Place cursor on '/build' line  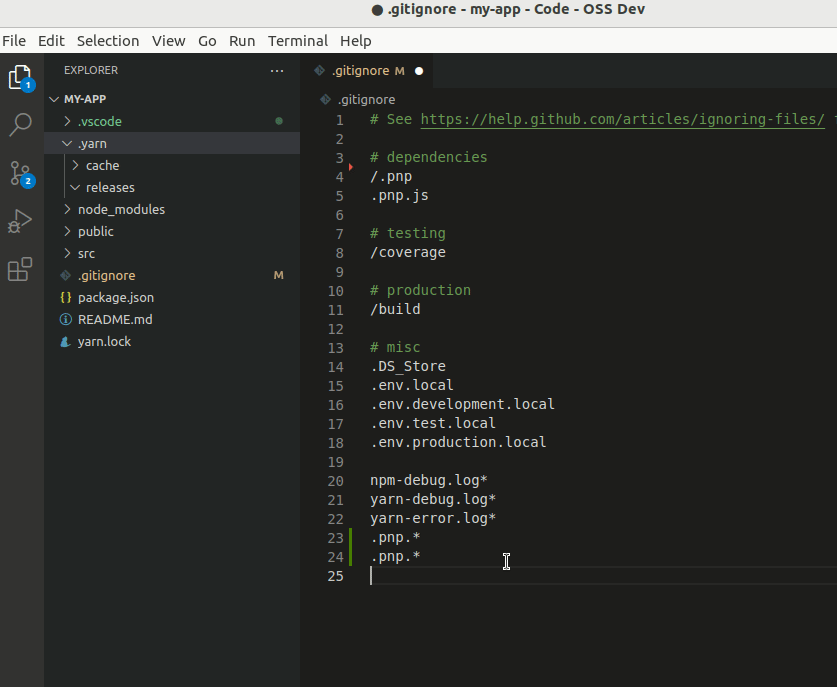click(x=395, y=309)
